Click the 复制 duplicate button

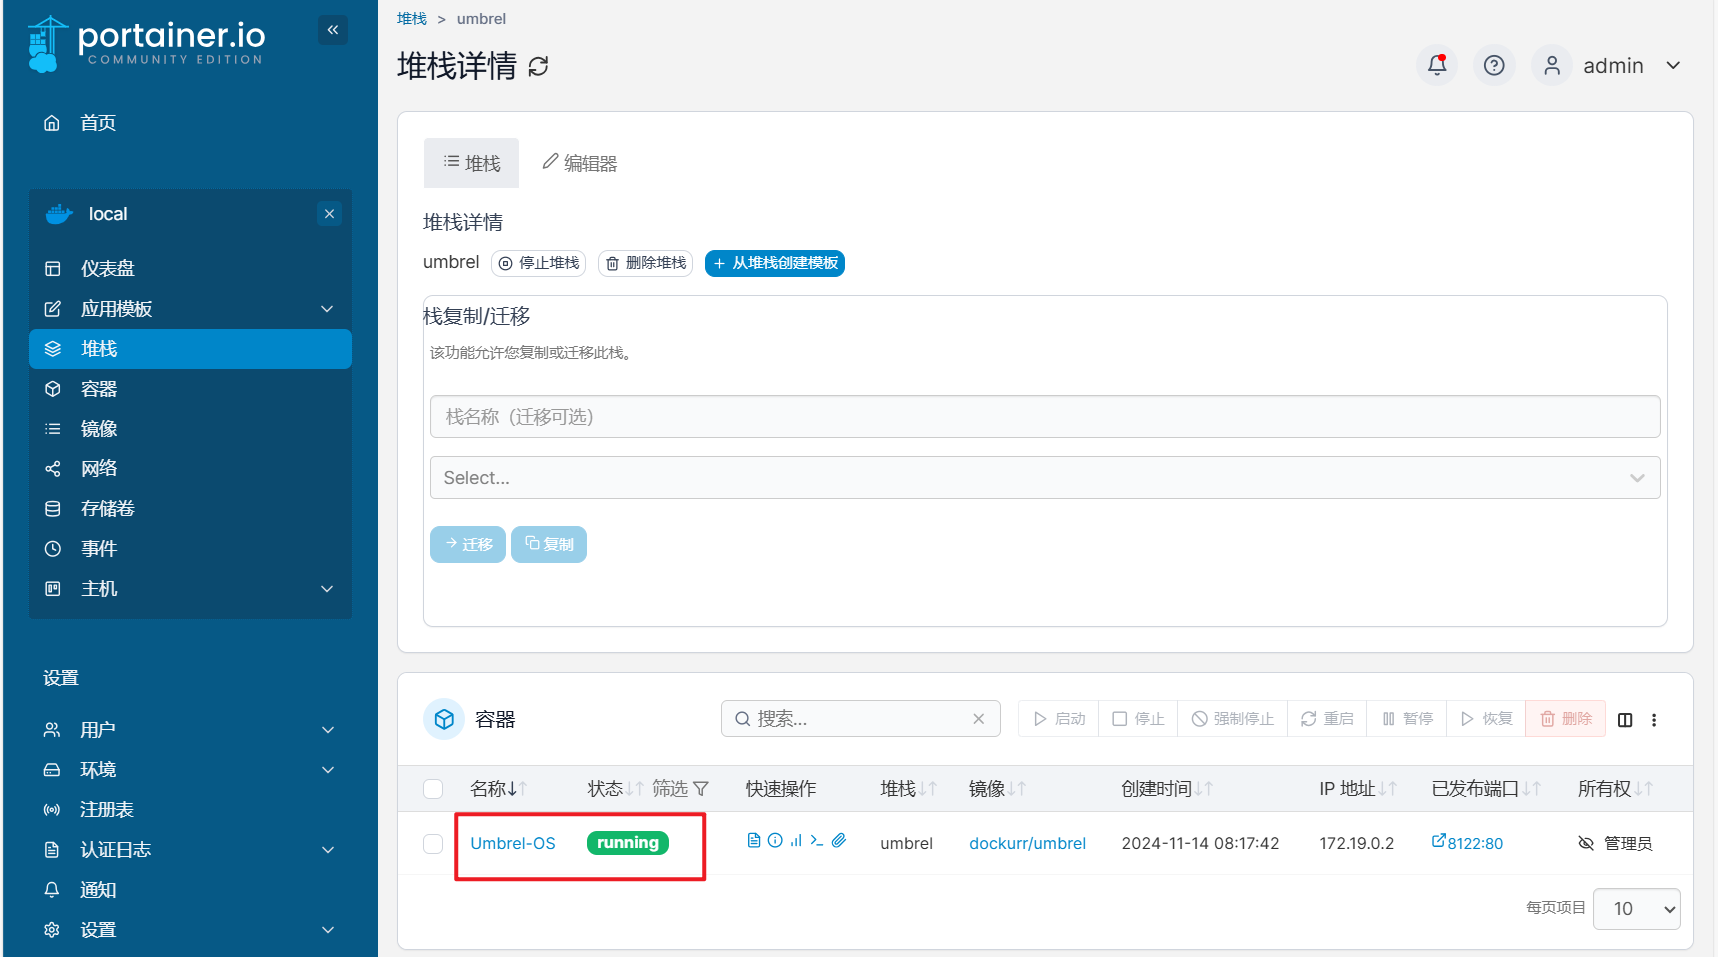(549, 544)
